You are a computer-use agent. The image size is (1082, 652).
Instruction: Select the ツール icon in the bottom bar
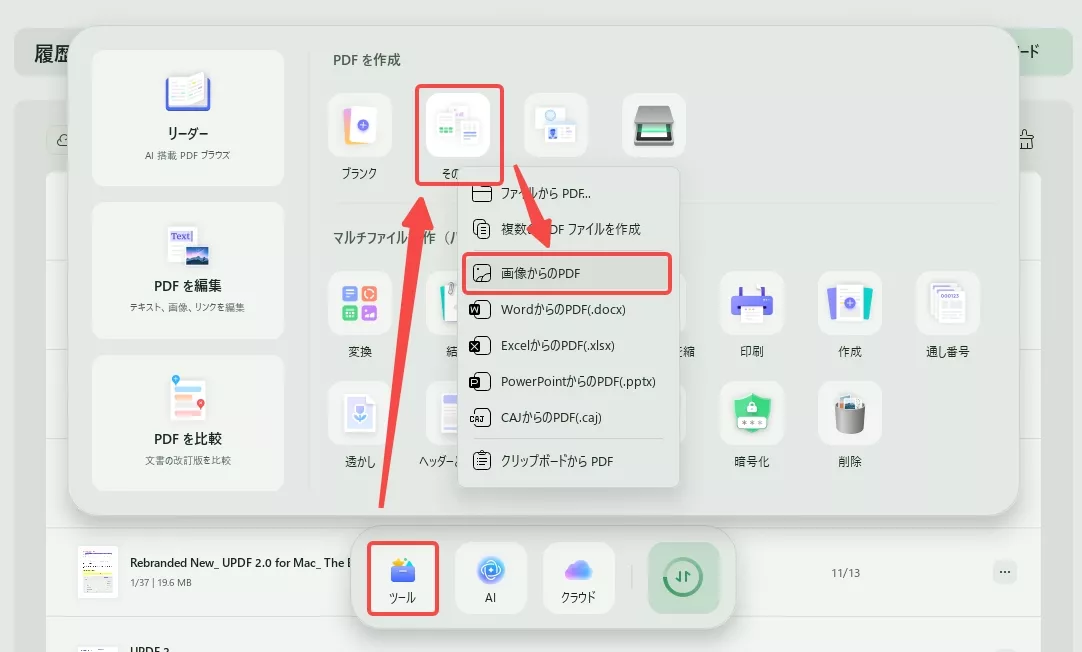[x=402, y=578]
